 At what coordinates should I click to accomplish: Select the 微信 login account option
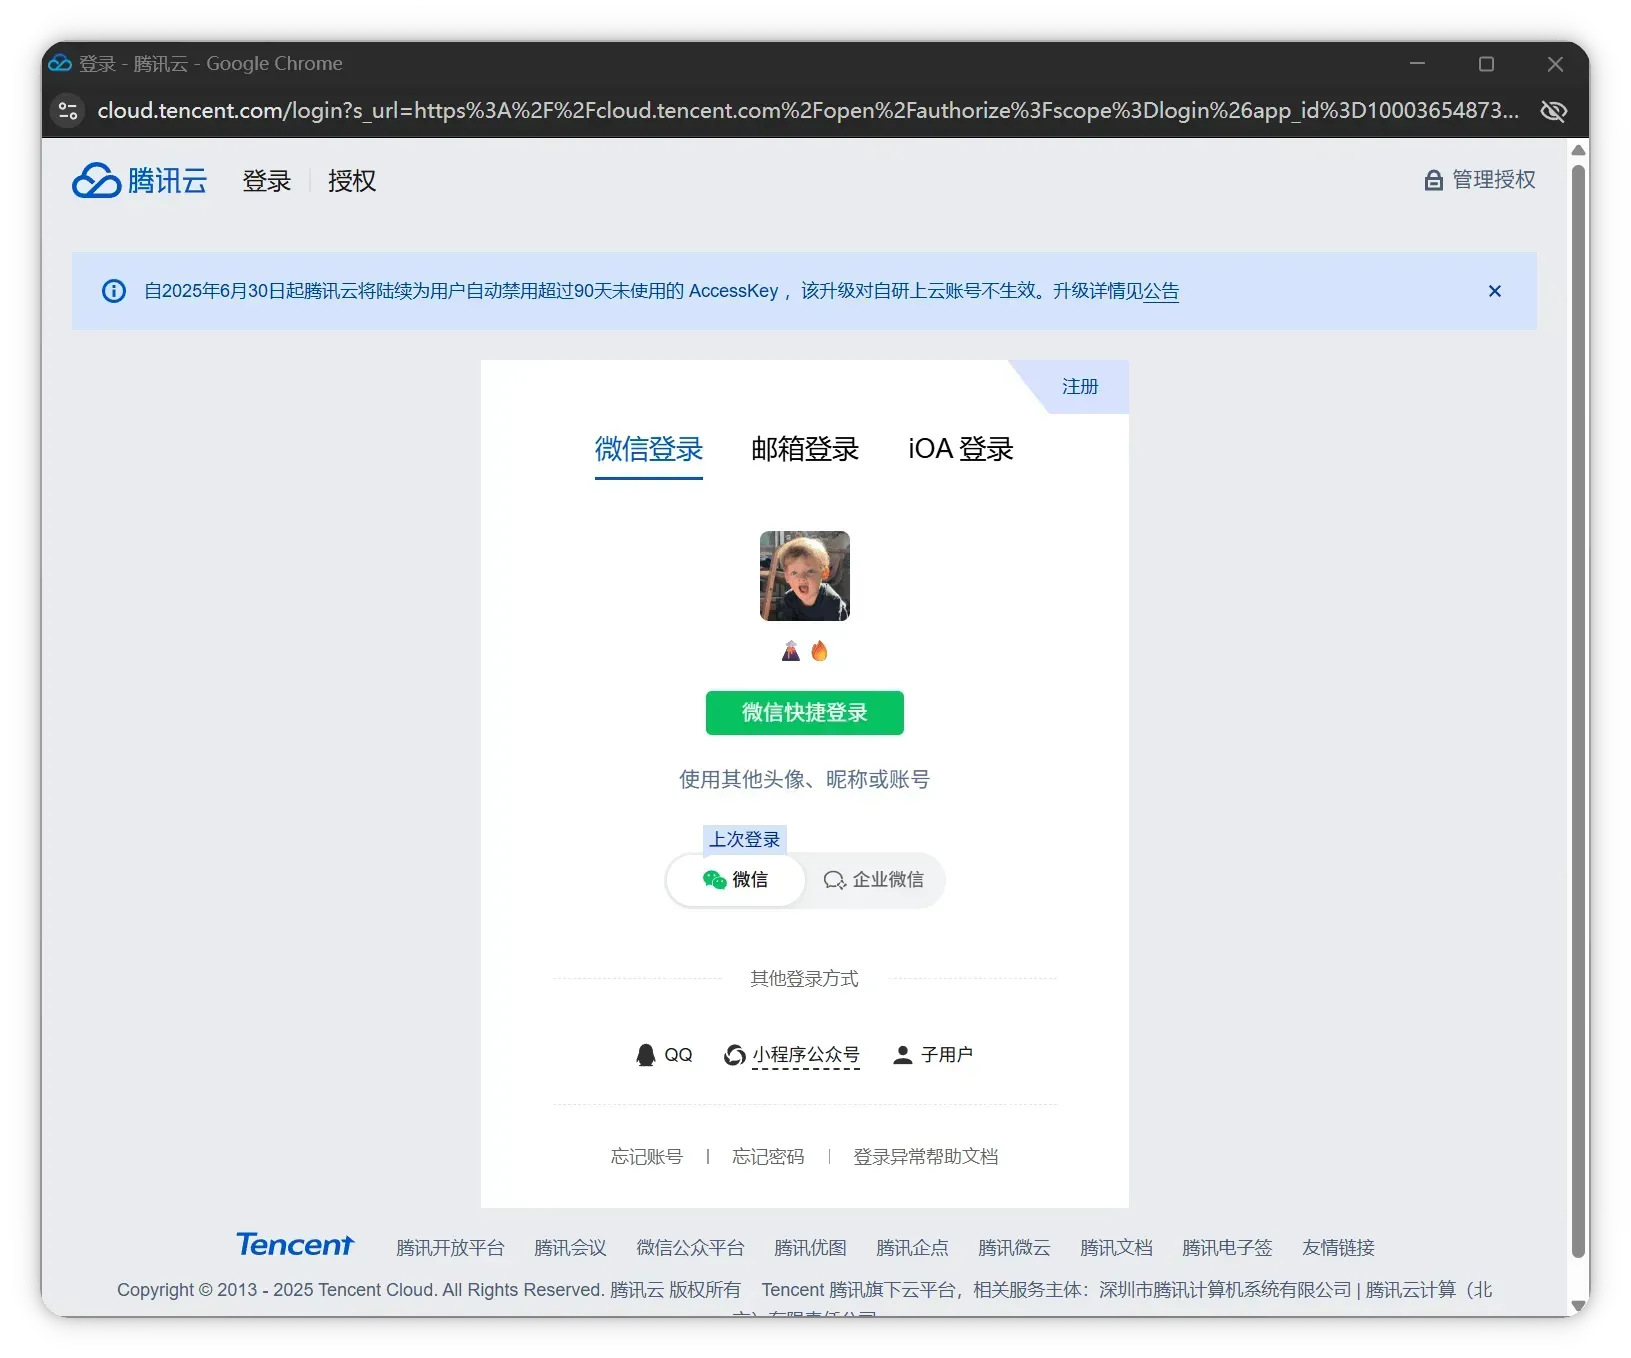click(735, 880)
